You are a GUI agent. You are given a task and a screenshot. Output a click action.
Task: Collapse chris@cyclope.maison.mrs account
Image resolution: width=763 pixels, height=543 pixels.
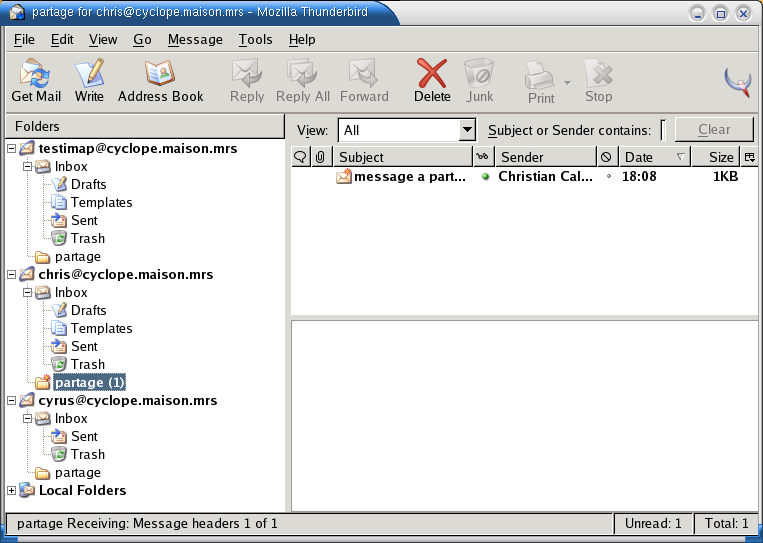pos(12,274)
